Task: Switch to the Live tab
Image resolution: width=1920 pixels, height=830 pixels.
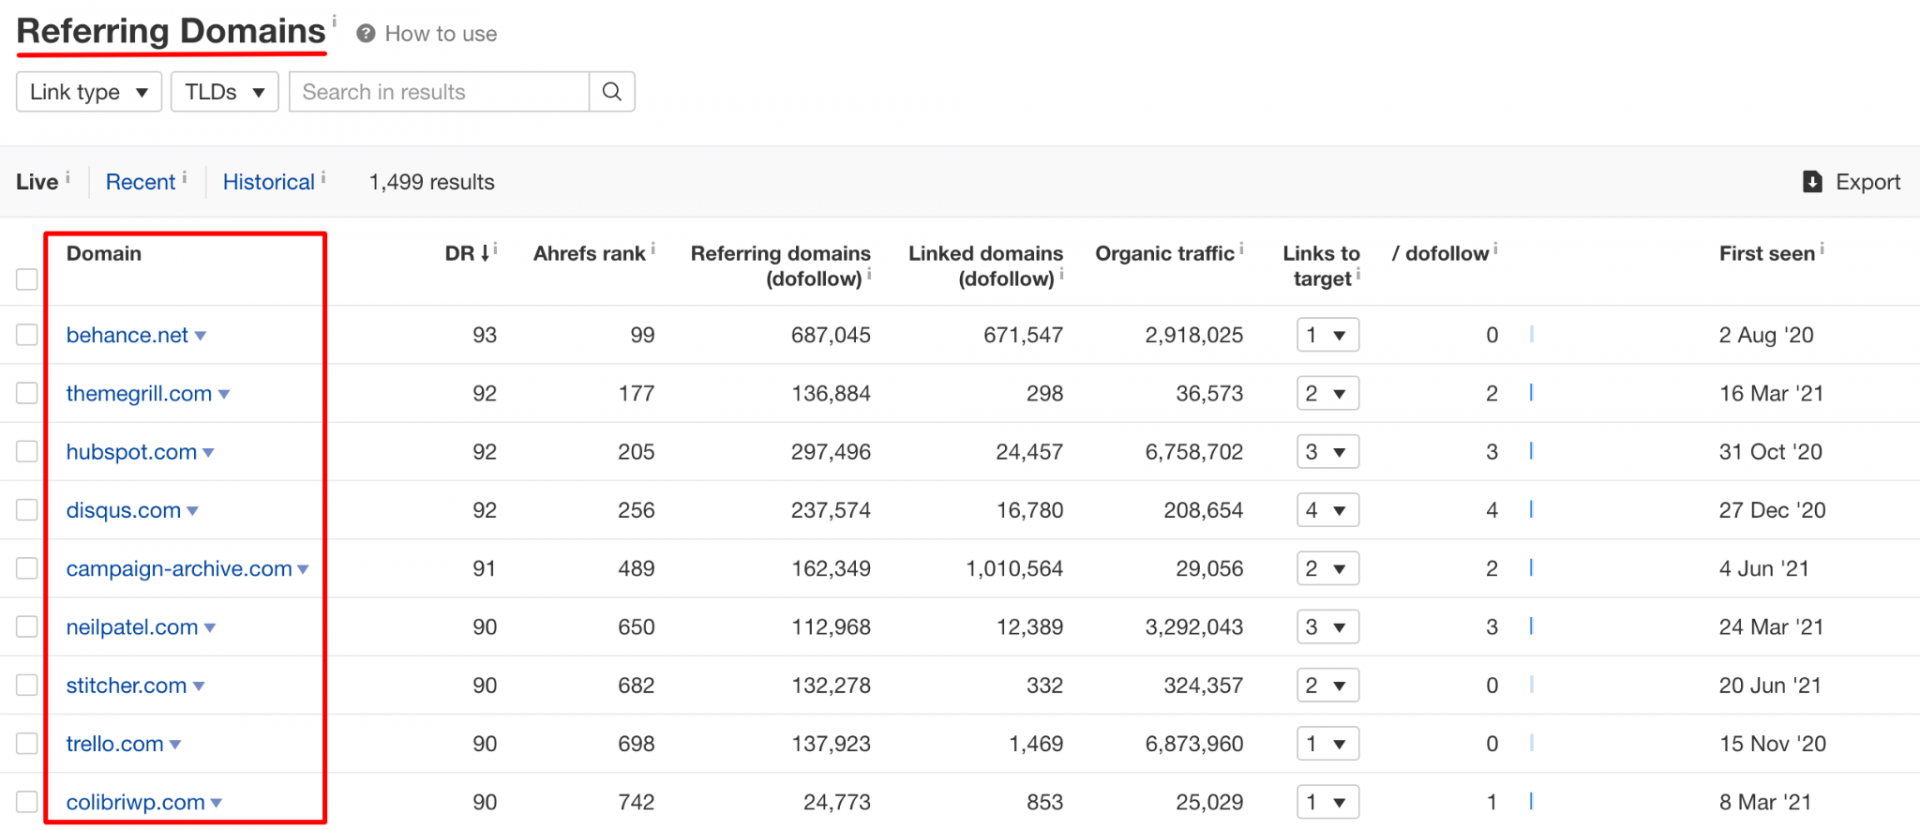Action: [x=37, y=182]
